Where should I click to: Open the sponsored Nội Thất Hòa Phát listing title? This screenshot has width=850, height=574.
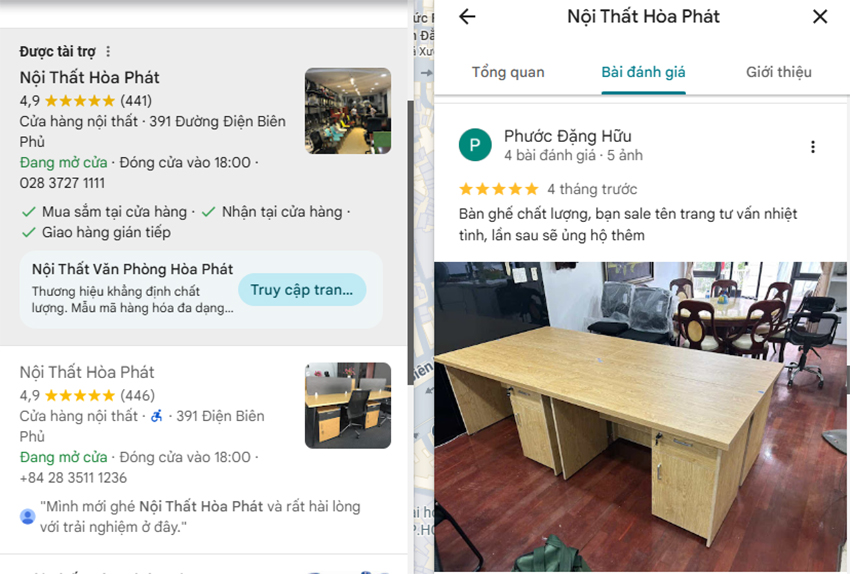[89, 78]
